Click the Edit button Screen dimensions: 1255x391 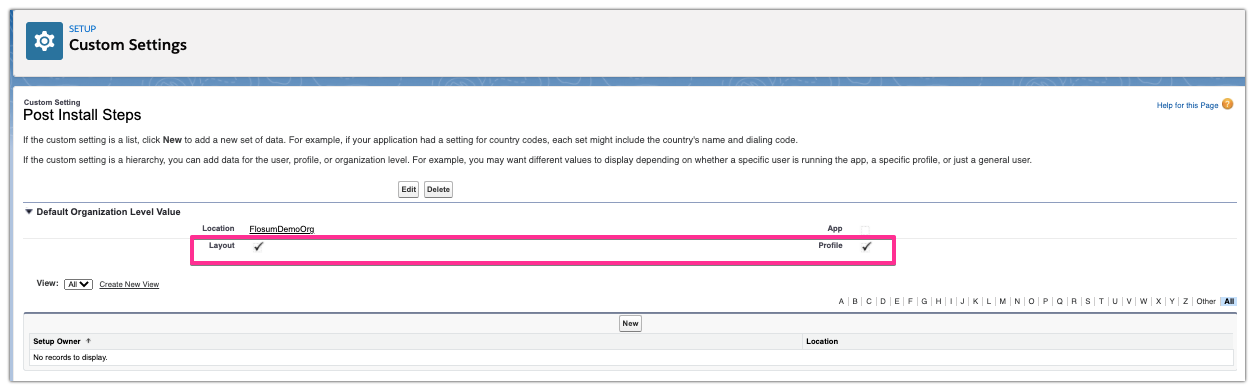(x=408, y=189)
